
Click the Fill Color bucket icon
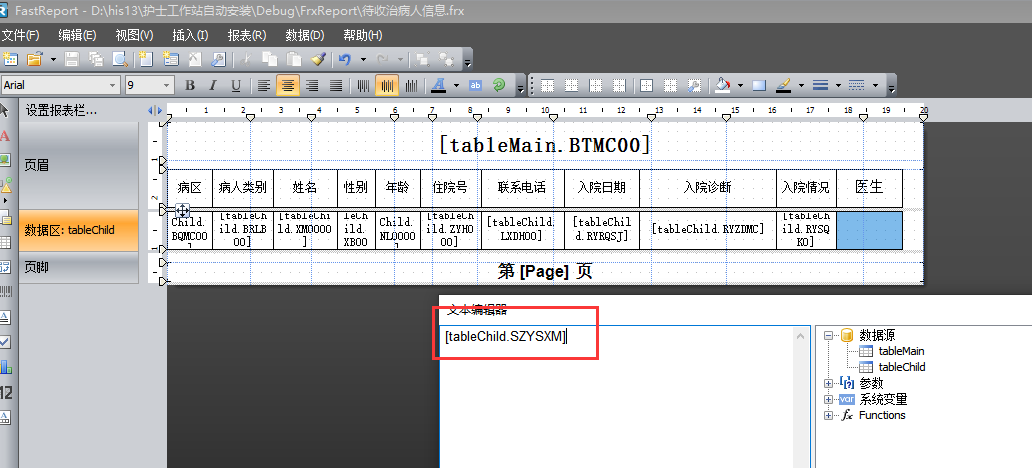tap(723, 85)
